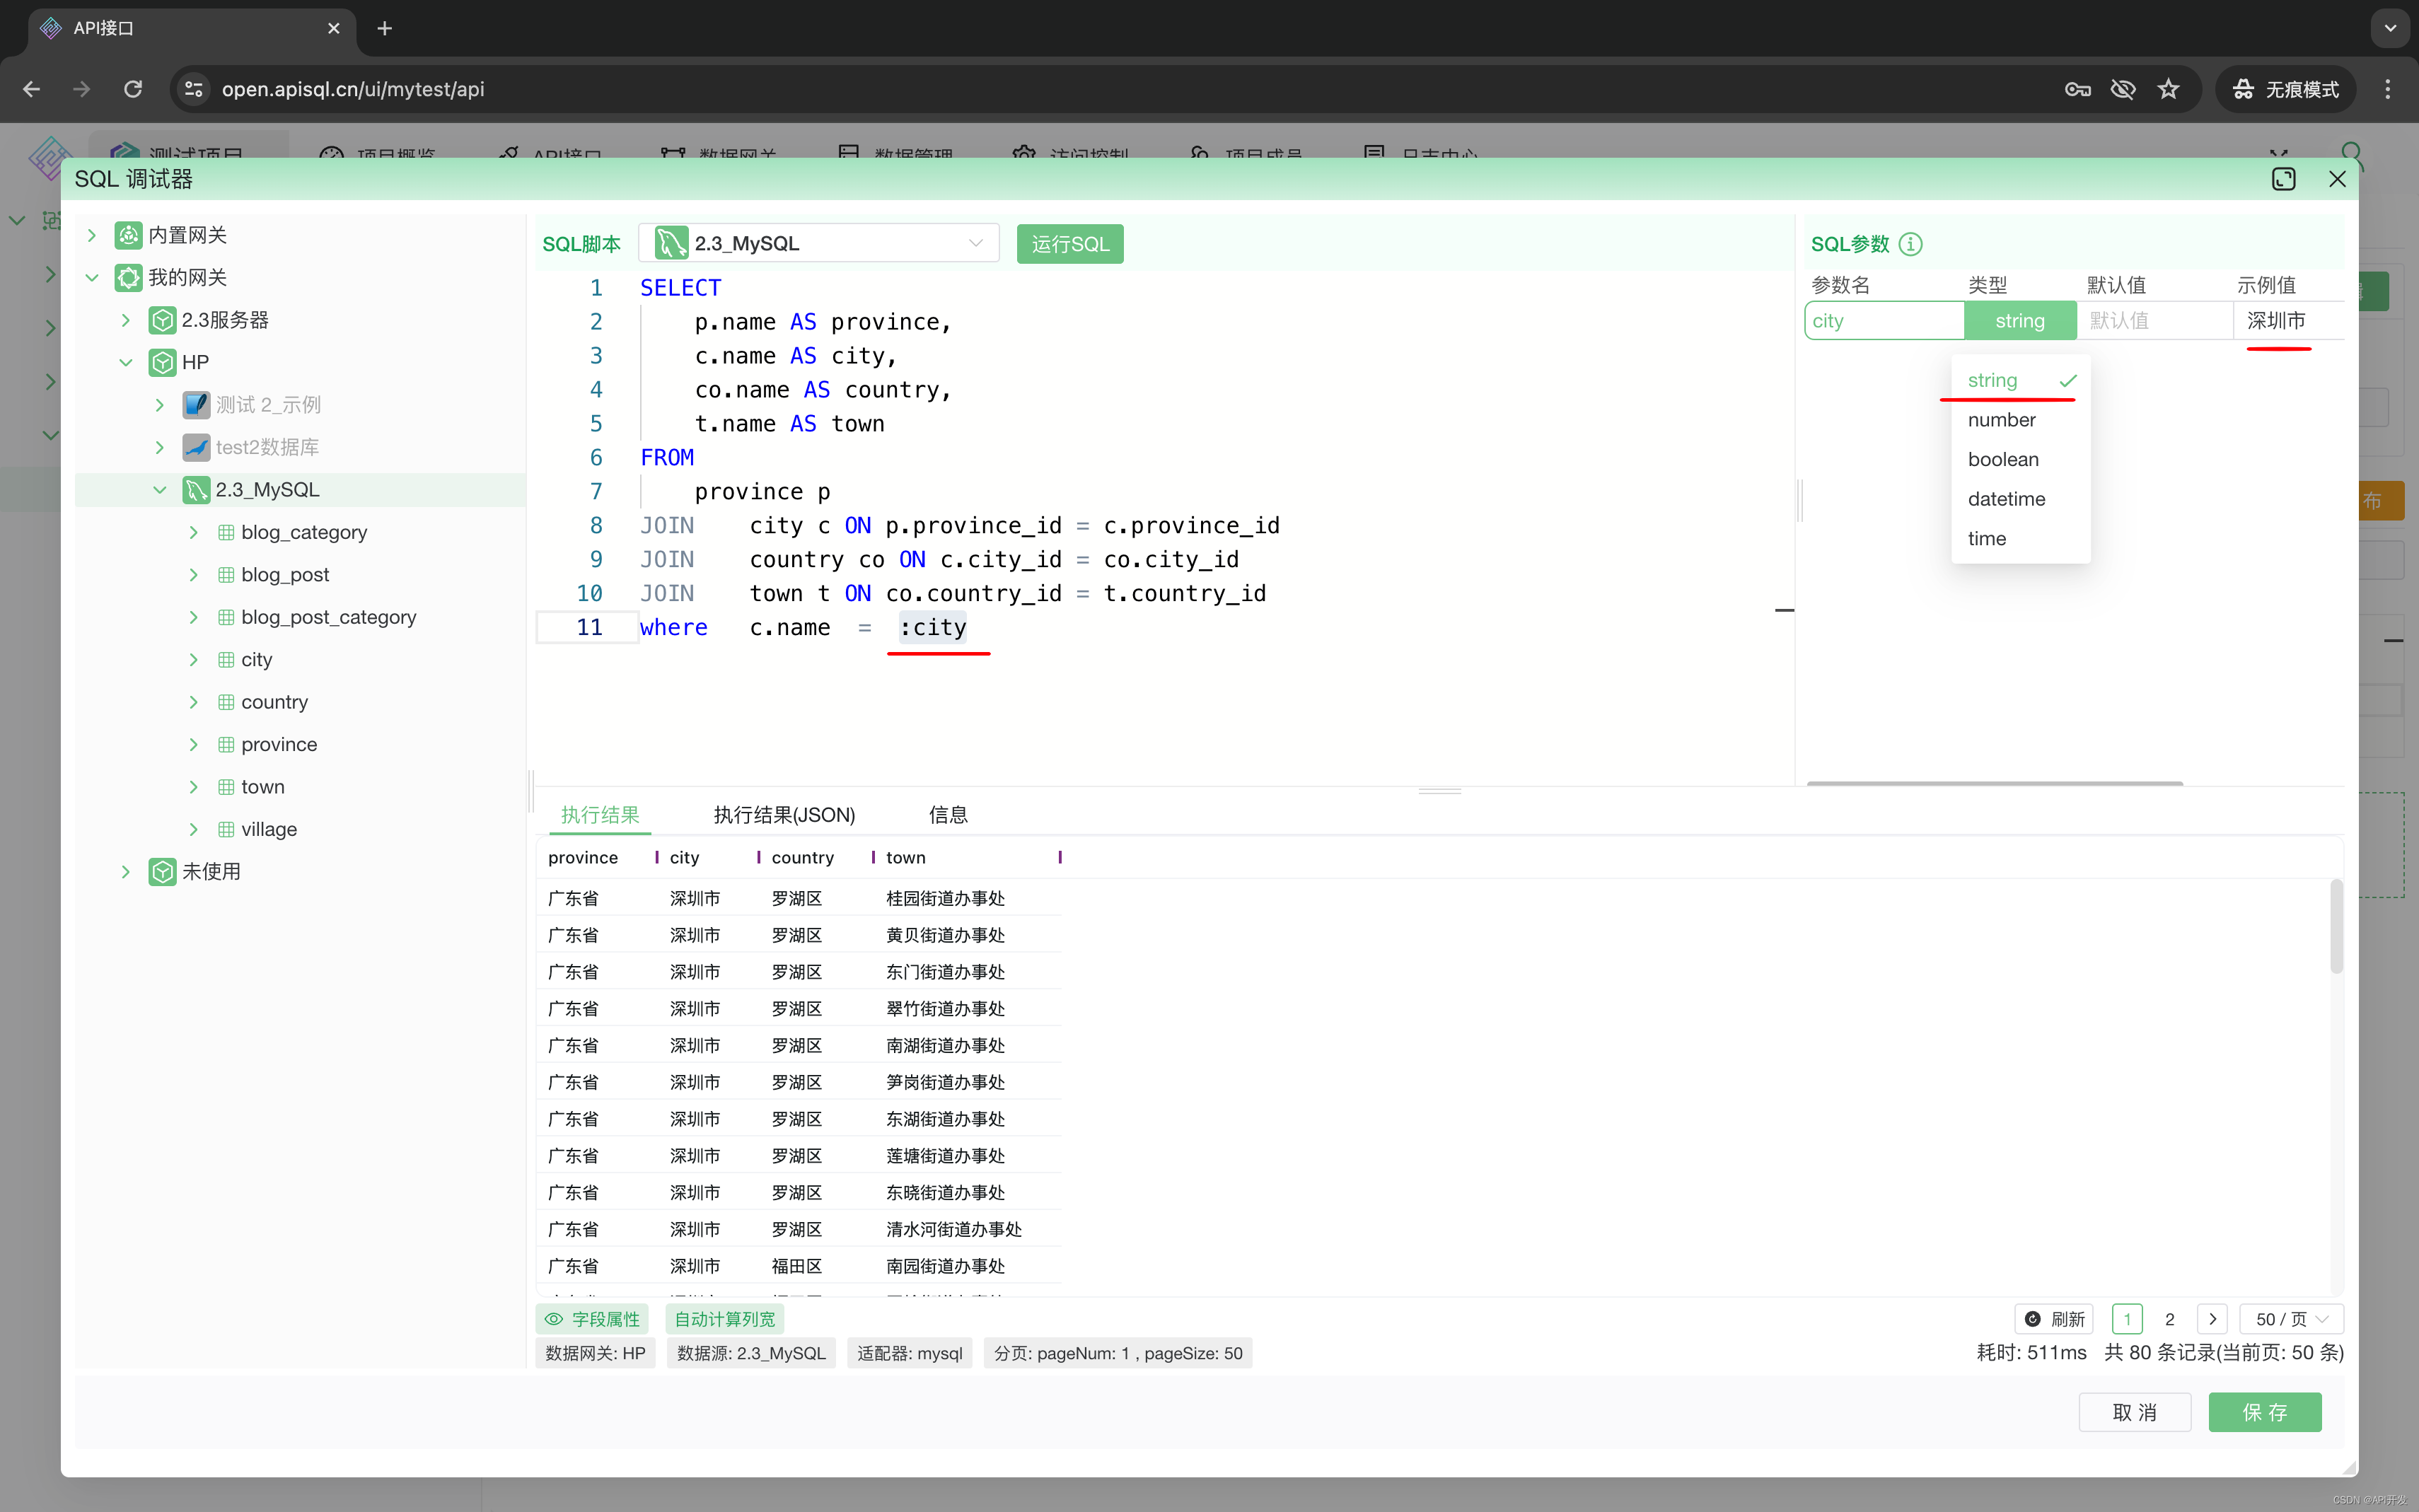
Task: Click the 2.3_MySQL datasource icon in tree
Action: tap(196, 490)
